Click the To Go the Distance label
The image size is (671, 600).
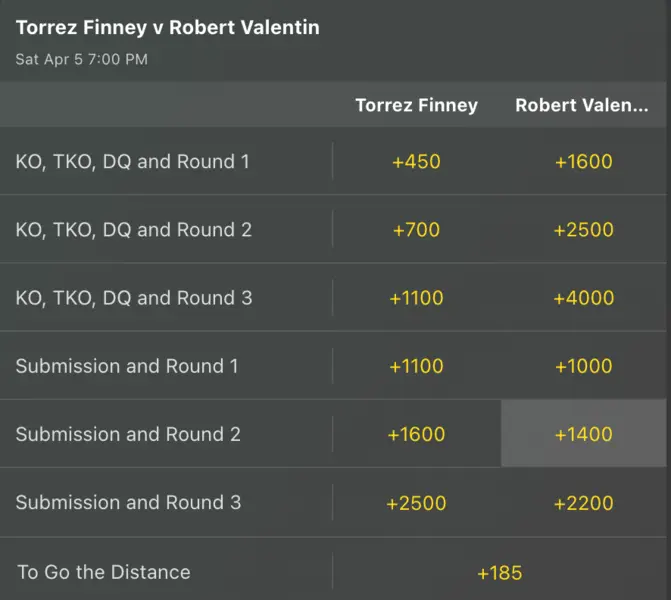[x=103, y=573]
